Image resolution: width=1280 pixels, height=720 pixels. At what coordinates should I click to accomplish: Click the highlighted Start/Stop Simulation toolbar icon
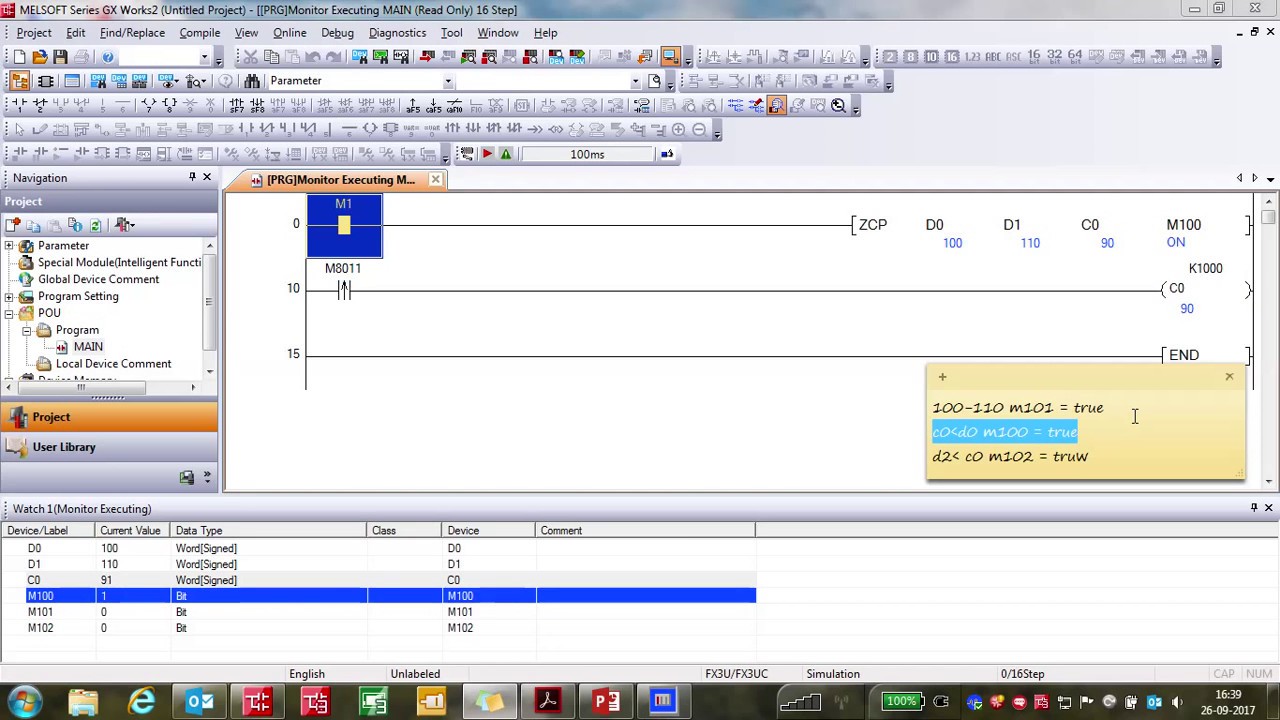point(670,57)
